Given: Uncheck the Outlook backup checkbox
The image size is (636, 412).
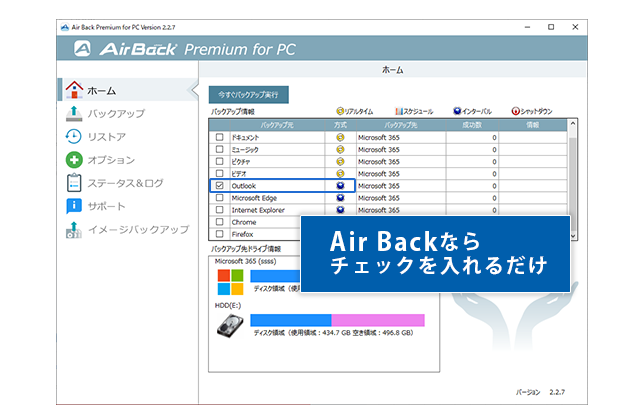Looking at the screenshot, I should [220, 185].
